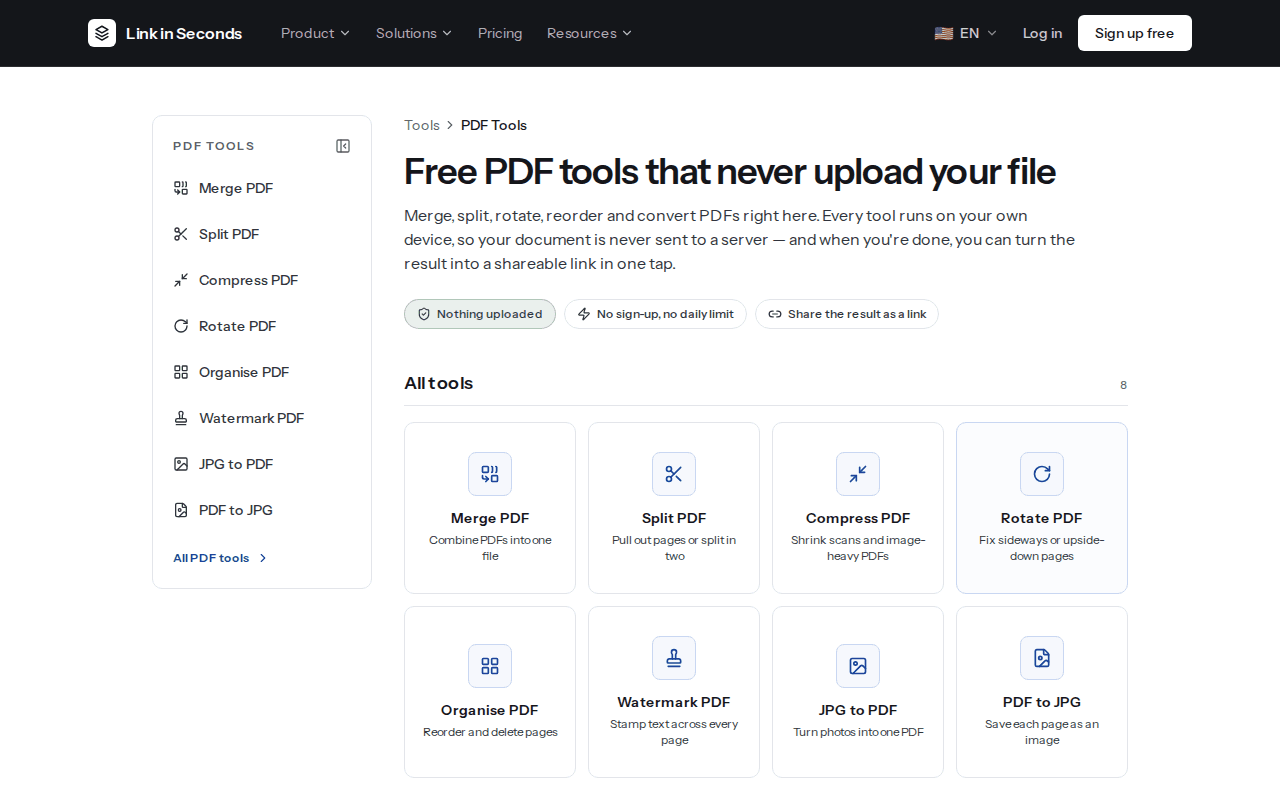Screen dimensions: 1280x800
Task: Open Merge PDF from the sidebar
Action: tap(262, 188)
